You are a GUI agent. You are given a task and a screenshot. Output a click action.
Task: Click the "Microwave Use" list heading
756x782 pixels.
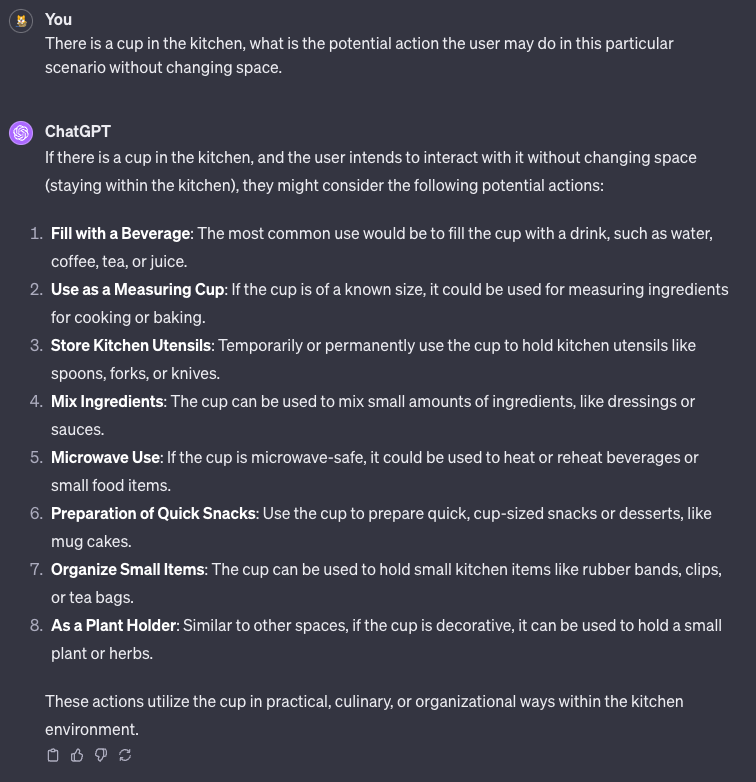coord(105,457)
